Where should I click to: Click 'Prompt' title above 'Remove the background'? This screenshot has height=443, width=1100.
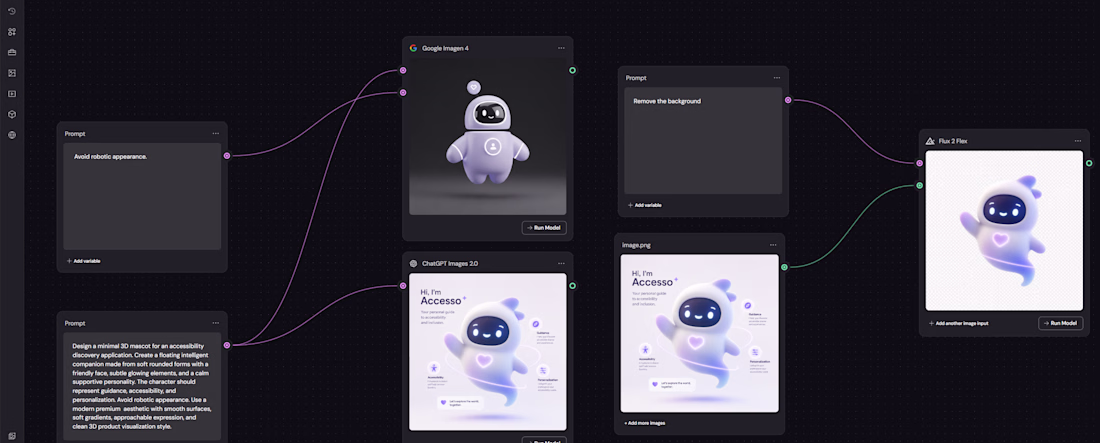click(636, 78)
